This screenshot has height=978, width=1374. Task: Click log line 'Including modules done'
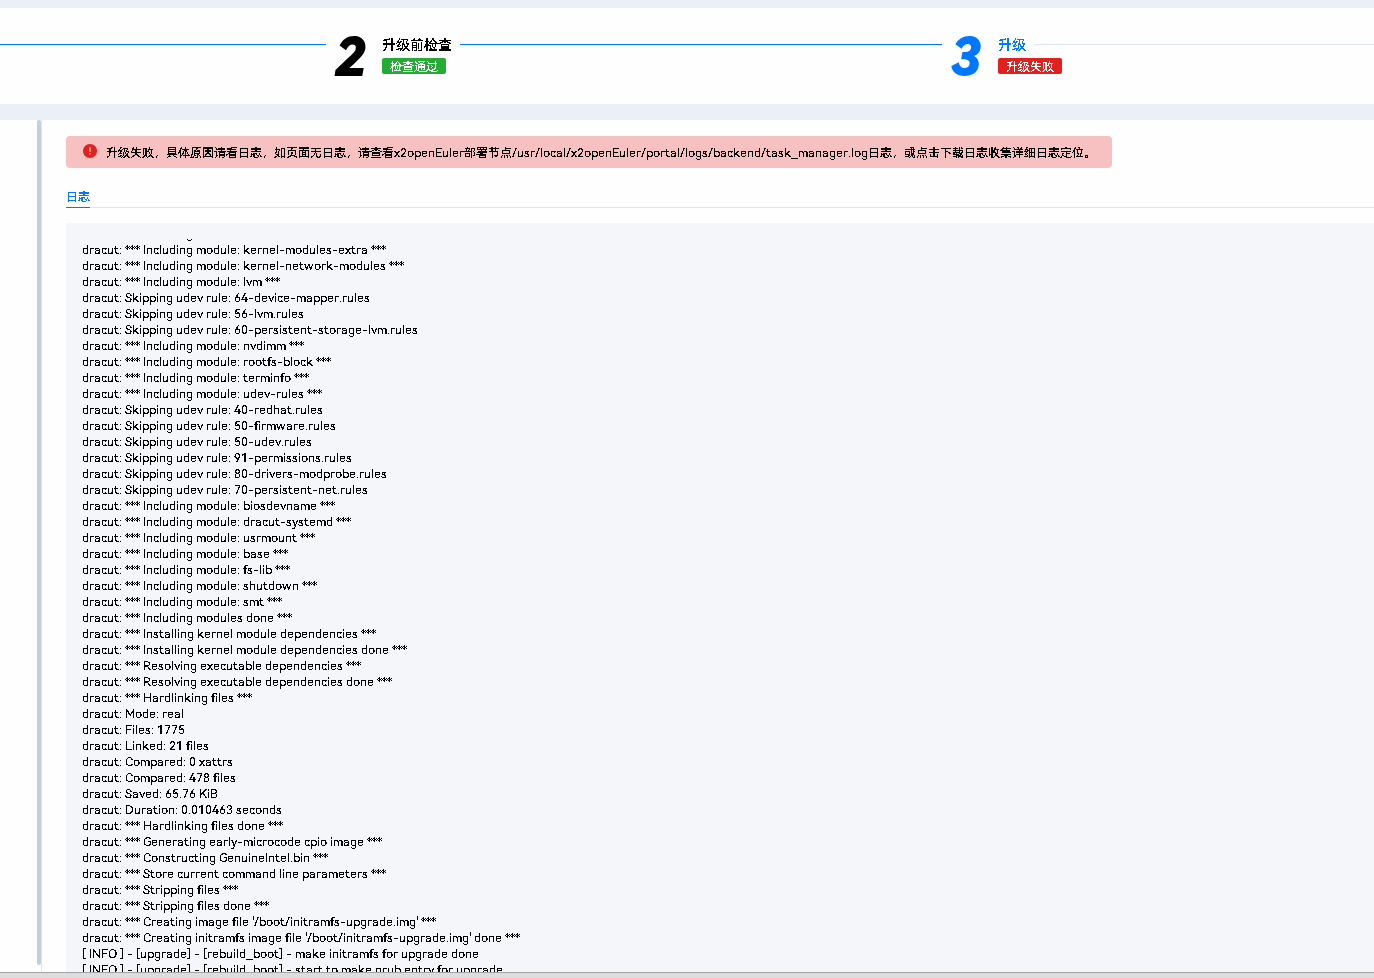[x=187, y=618]
